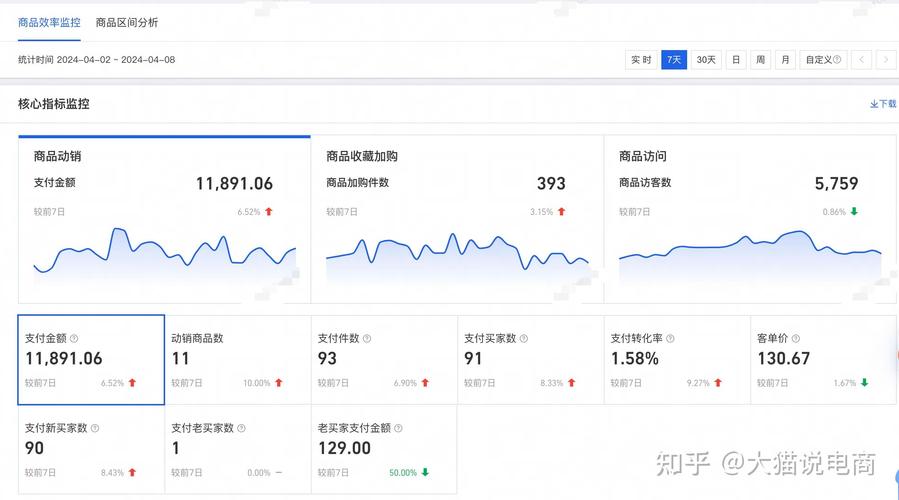
Task: Select the 支付新买家数 metric tile
Action: coord(91,450)
